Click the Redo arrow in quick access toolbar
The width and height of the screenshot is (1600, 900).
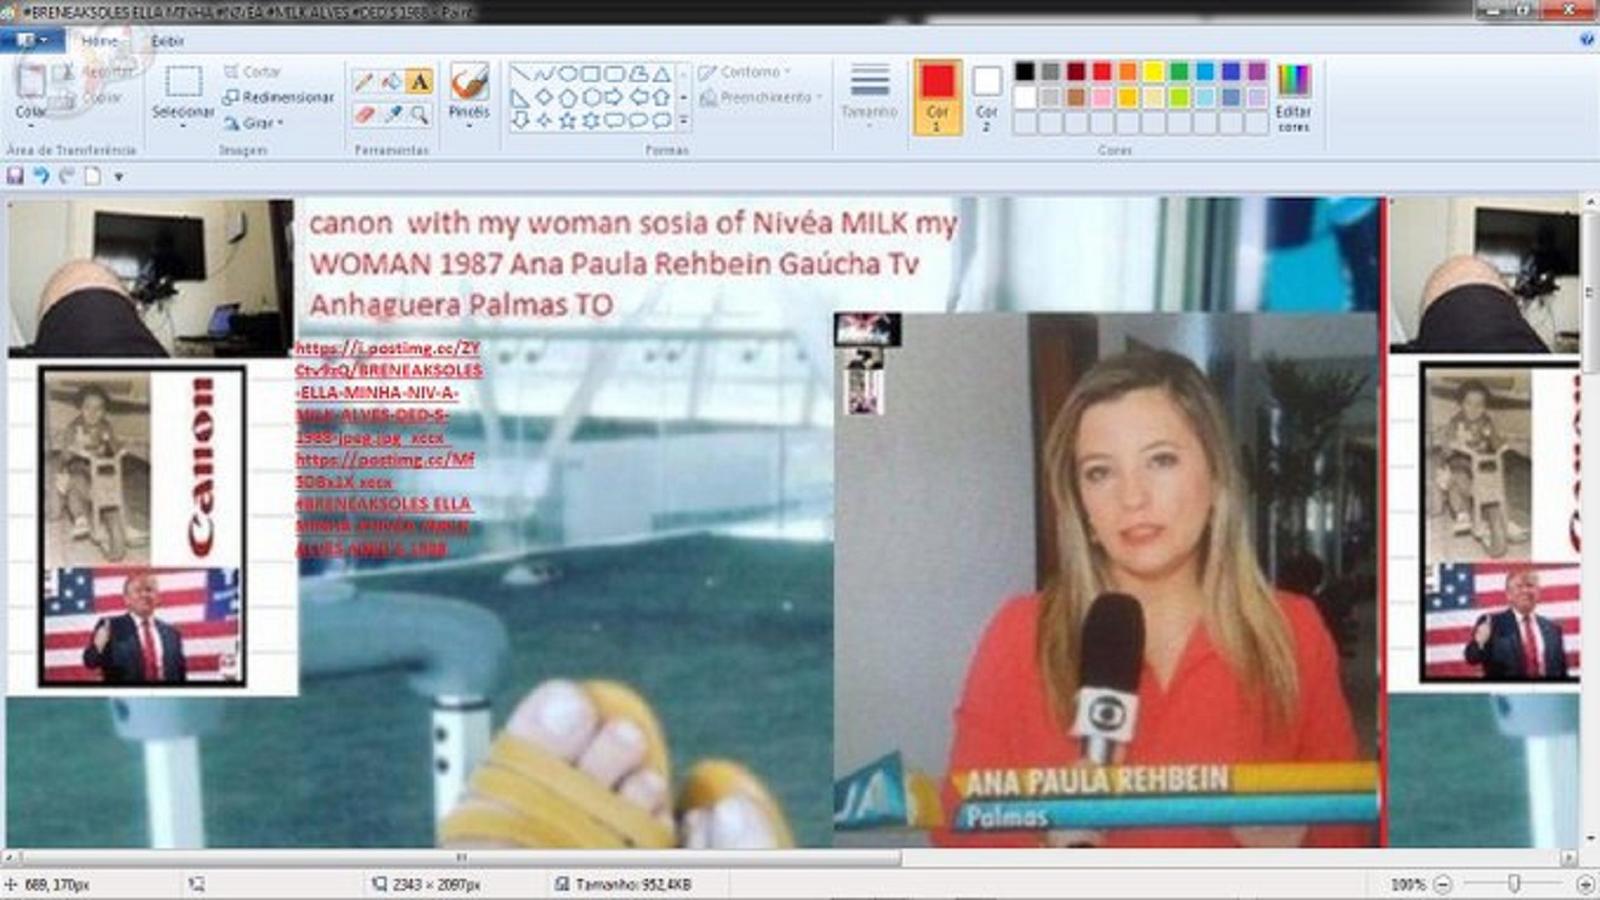67,176
